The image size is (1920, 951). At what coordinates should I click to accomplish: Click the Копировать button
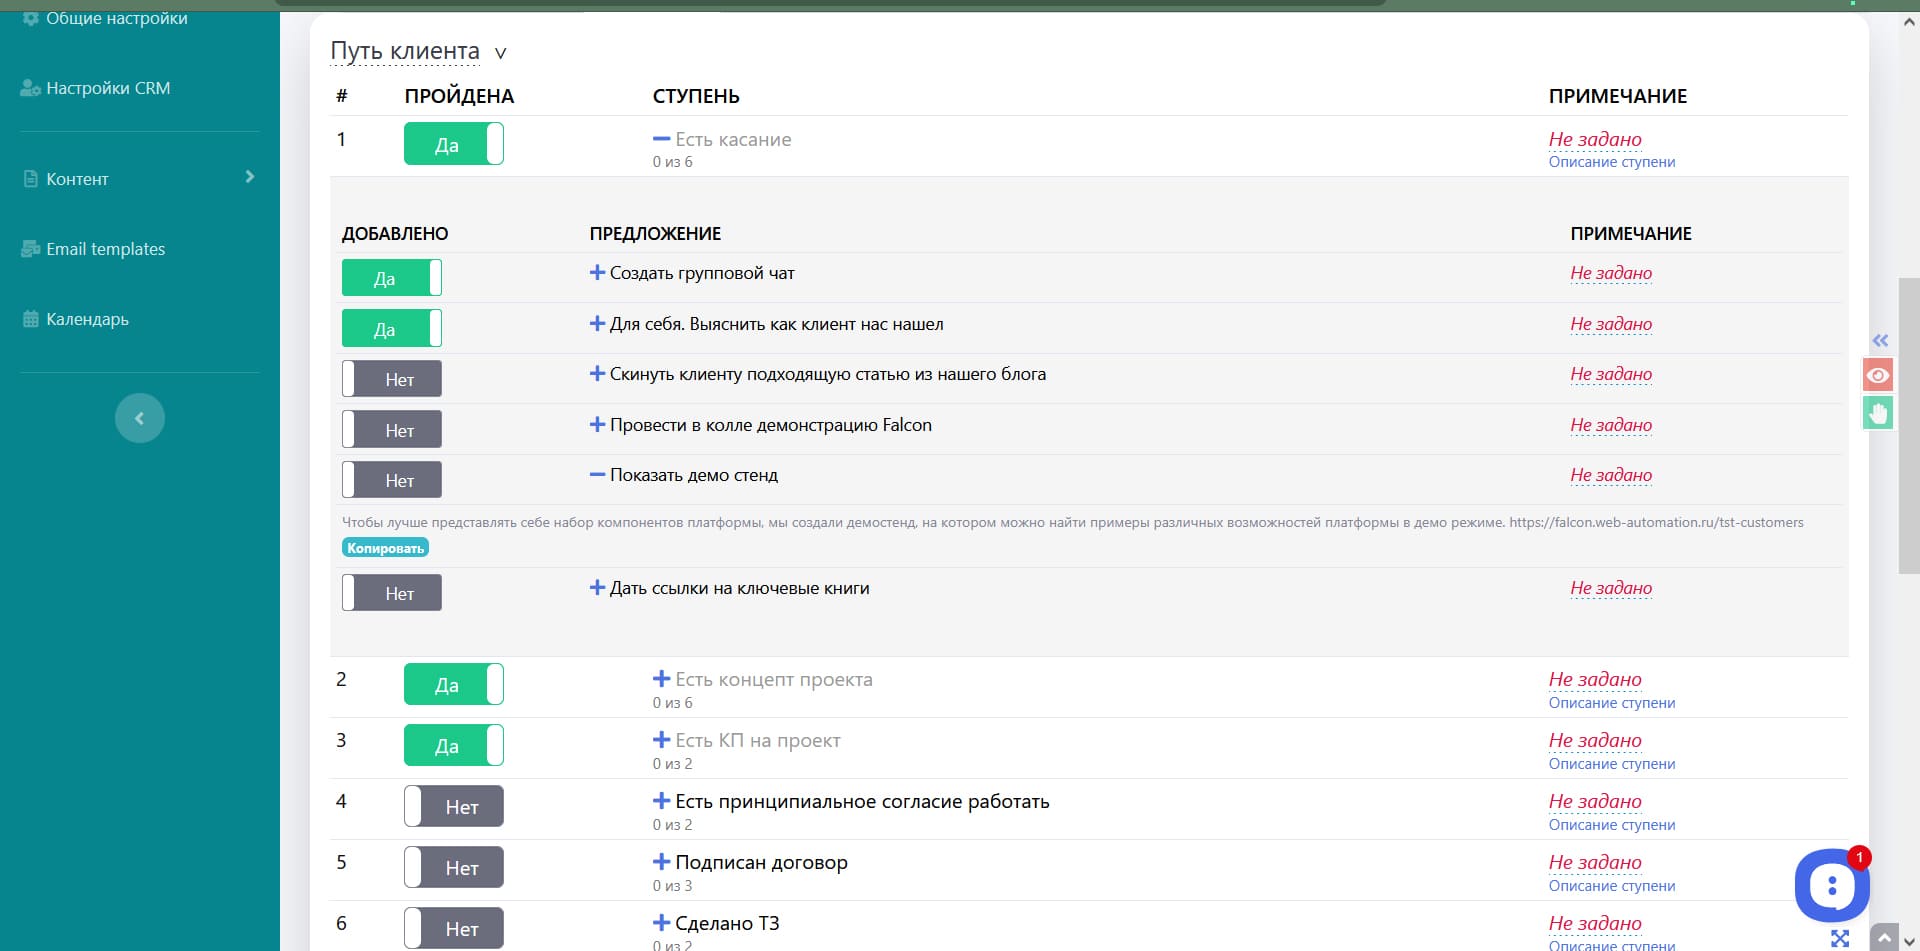[x=385, y=548]
